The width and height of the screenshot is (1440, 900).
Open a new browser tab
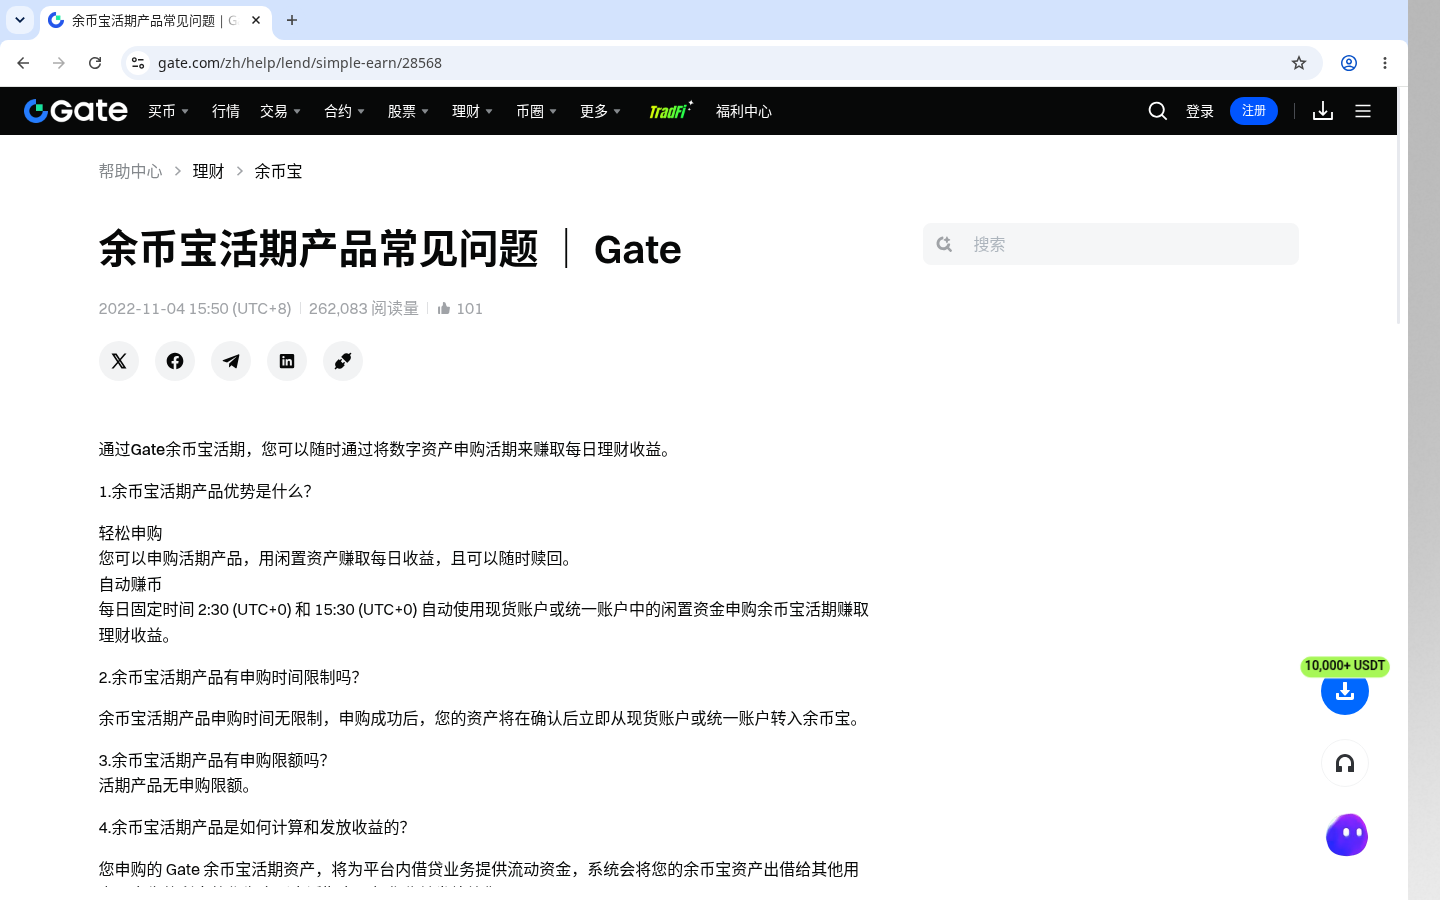click(x=292, y=20)
